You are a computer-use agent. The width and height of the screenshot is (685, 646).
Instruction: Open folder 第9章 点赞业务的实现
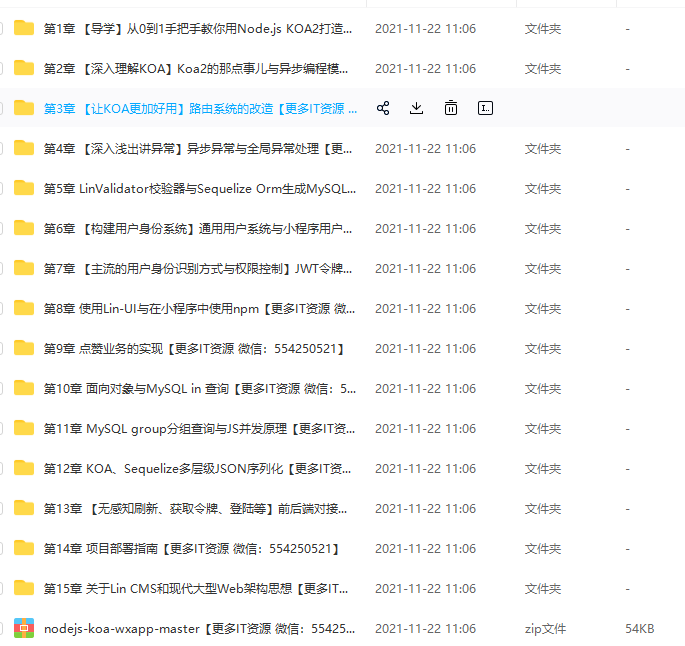click(194, 349)
